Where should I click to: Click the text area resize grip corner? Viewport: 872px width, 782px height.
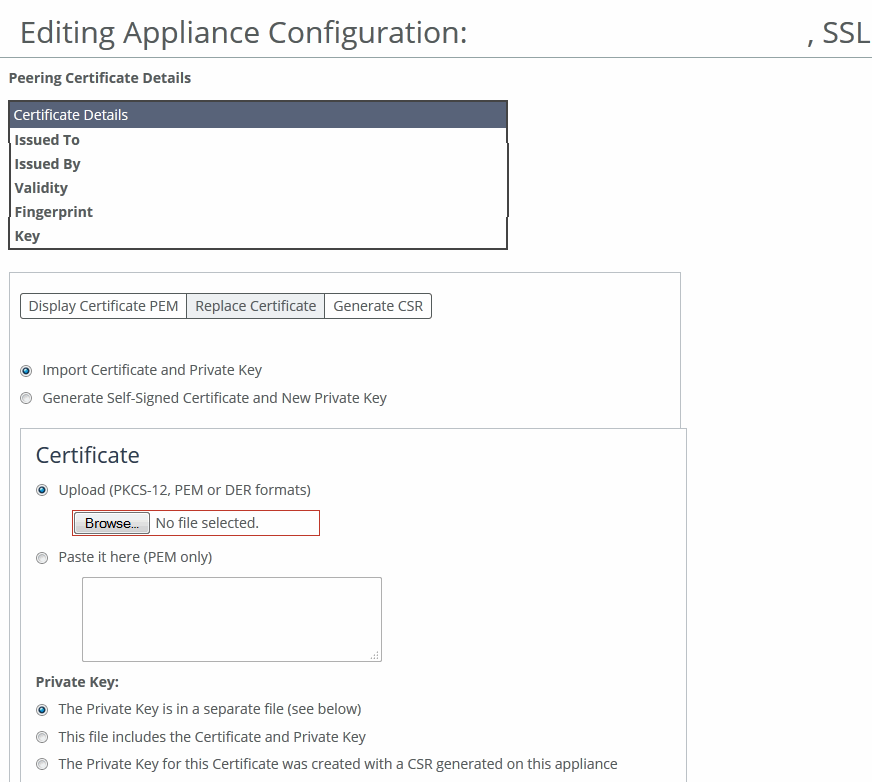375,655
